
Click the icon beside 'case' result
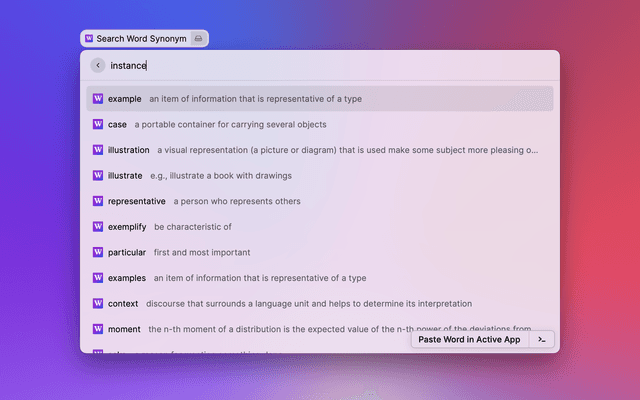[x=98, y=124]
